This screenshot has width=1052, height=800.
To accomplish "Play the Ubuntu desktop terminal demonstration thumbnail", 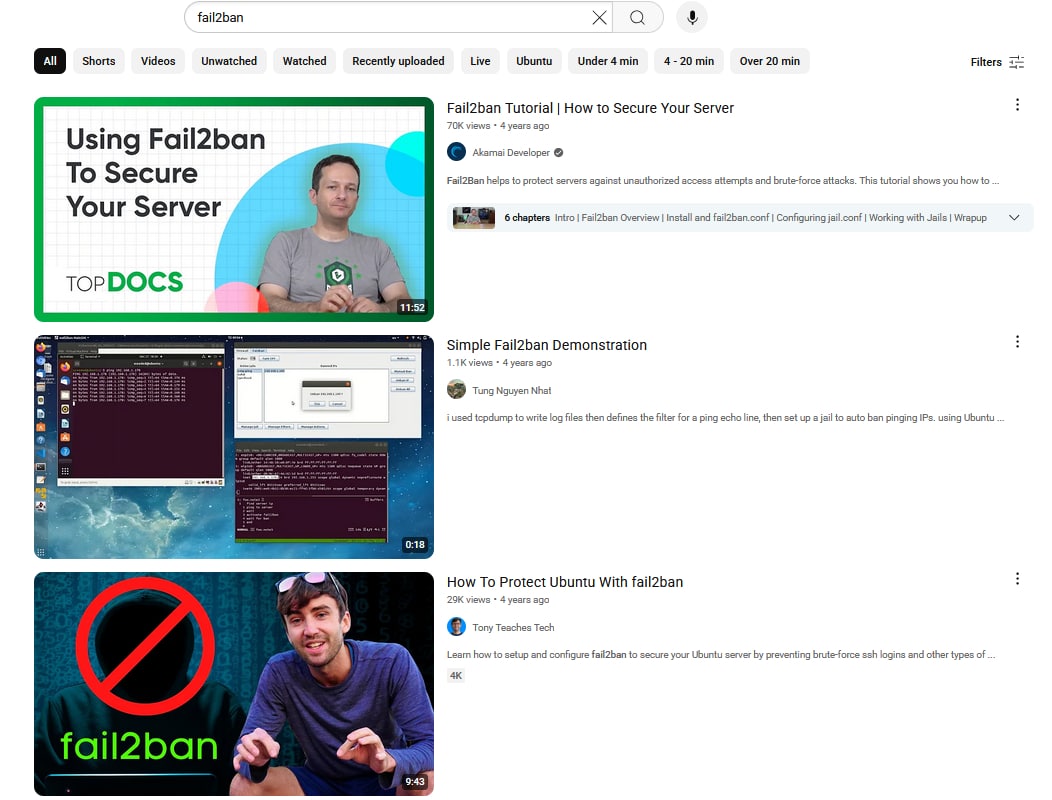I will coord(233,447).
